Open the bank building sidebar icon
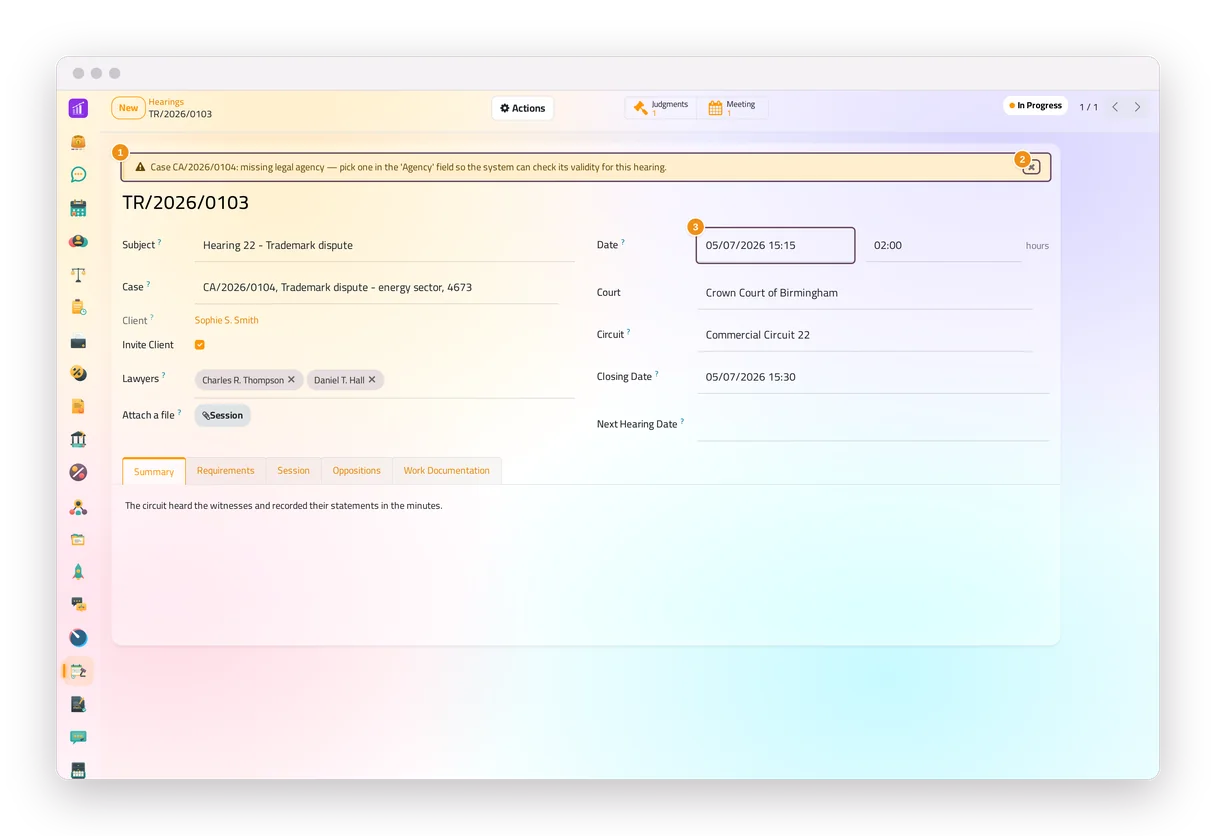Image resolution: width=1216 pixels, height=836 pixels. click(x=78, y=439)
